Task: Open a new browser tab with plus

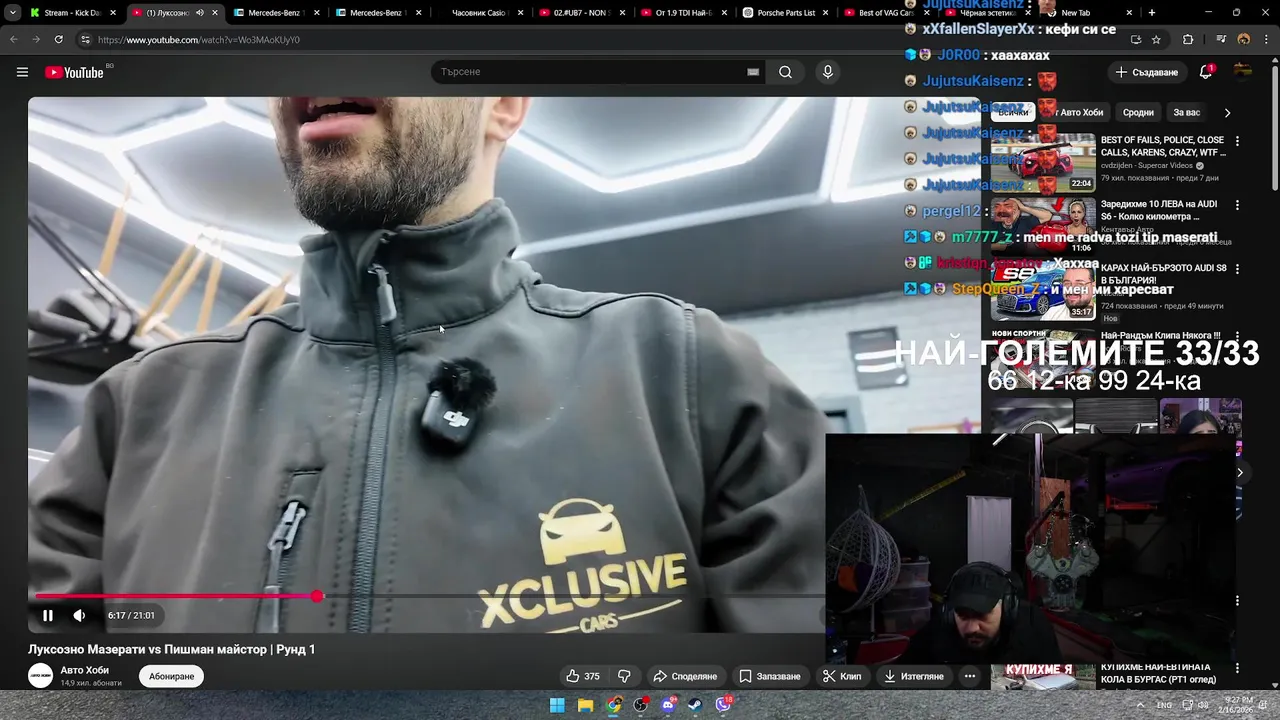Action: (x=1152, y=13)
